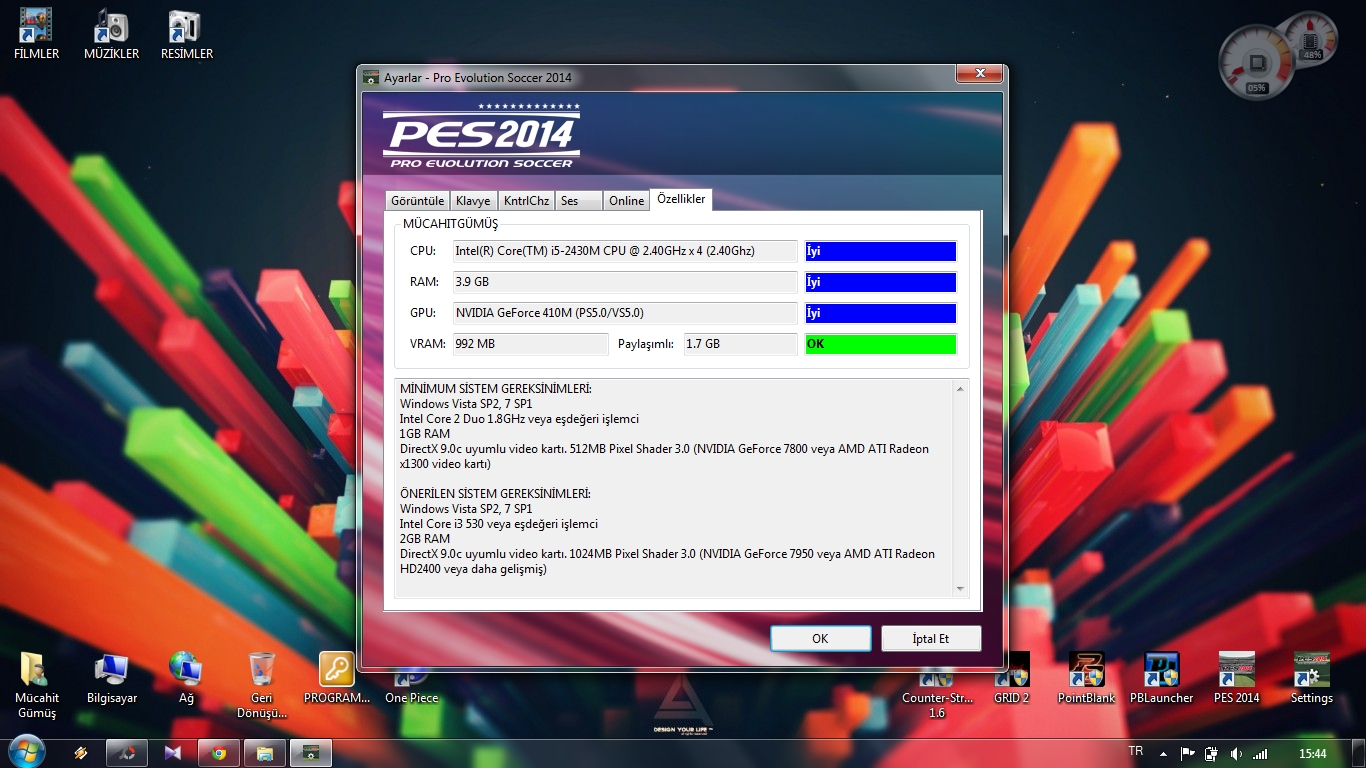Click the VRAM 992 MB field
Screen dimensions: 1366x768
click(x=530, y=344)
